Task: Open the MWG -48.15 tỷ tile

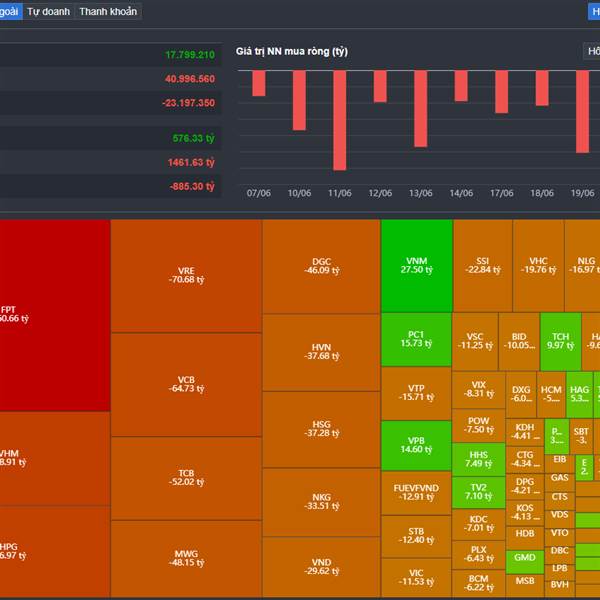Action: tap(186, 559)
